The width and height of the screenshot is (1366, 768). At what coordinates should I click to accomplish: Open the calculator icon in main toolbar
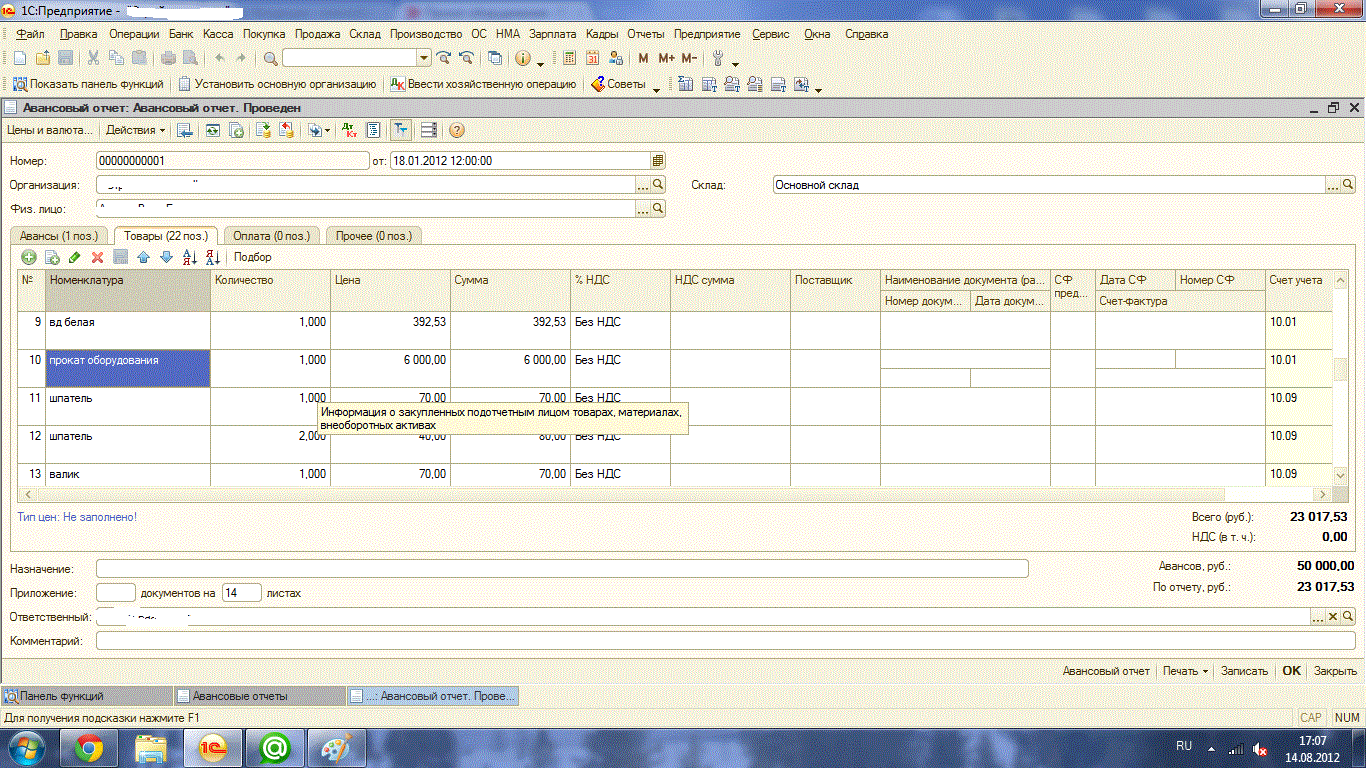coord(569,58)
